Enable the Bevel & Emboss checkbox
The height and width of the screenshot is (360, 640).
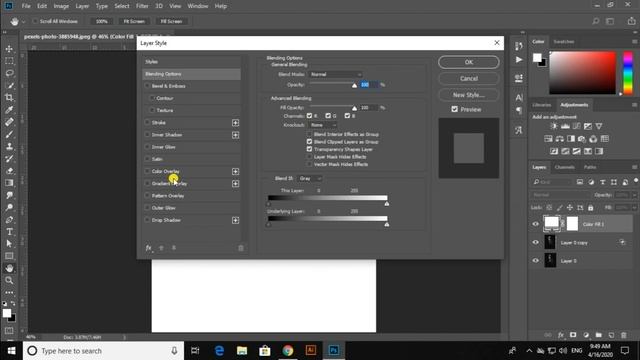tap(147, 86)
